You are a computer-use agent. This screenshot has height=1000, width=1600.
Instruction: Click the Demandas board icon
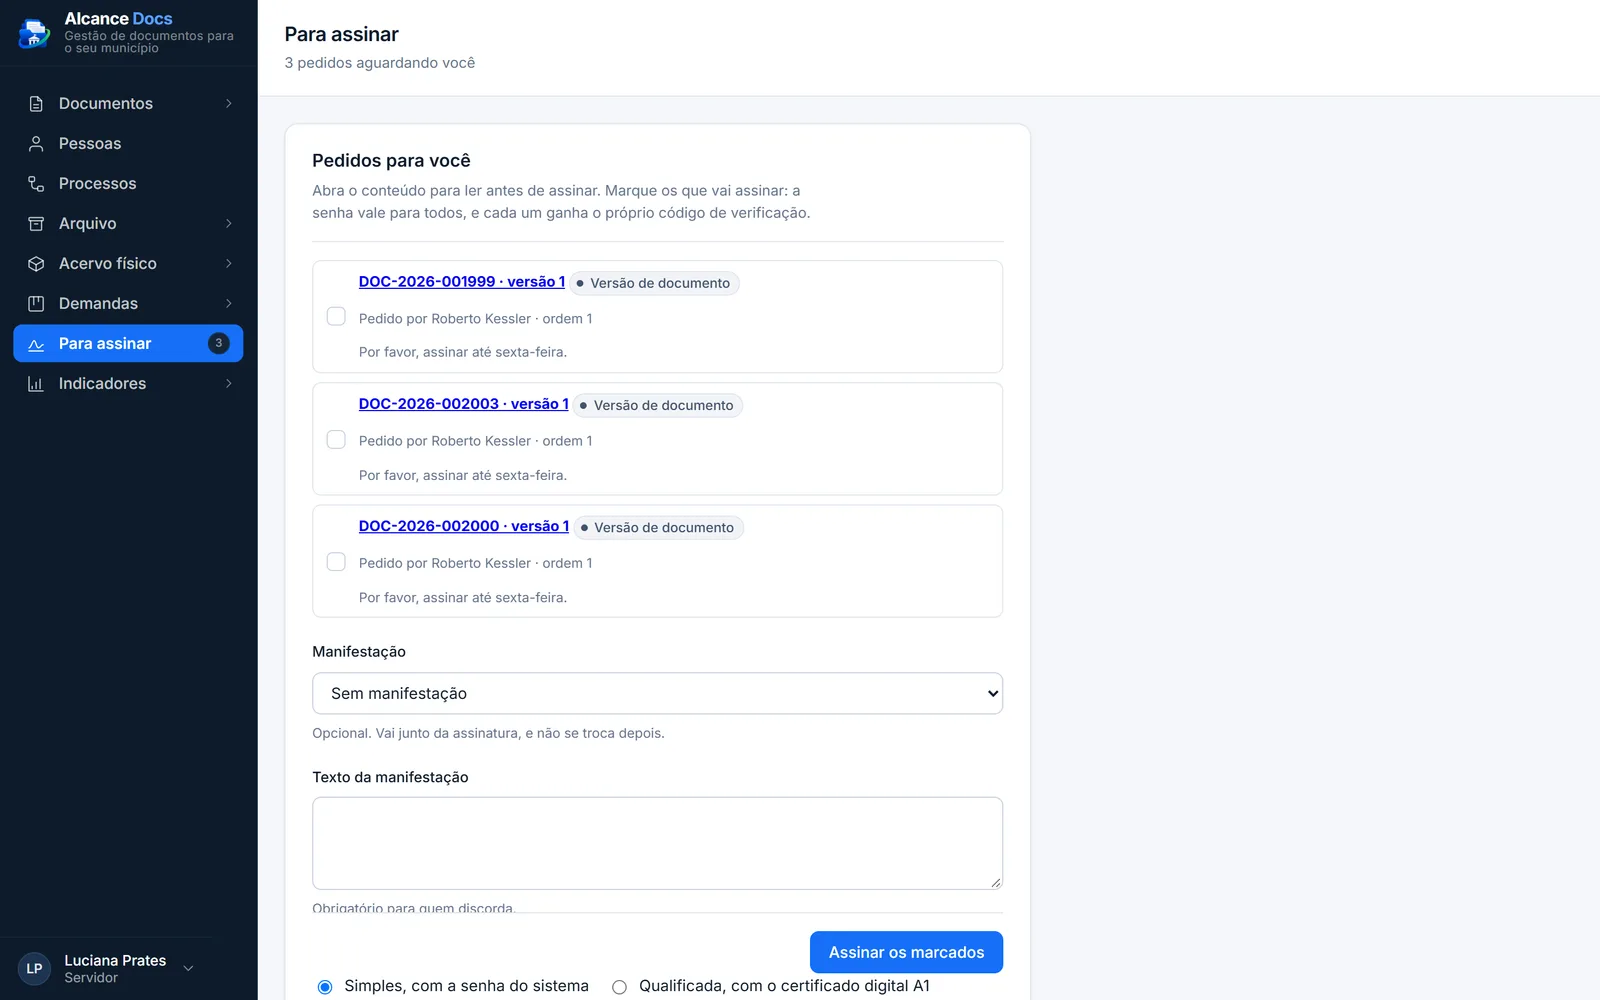coord(36,304)
